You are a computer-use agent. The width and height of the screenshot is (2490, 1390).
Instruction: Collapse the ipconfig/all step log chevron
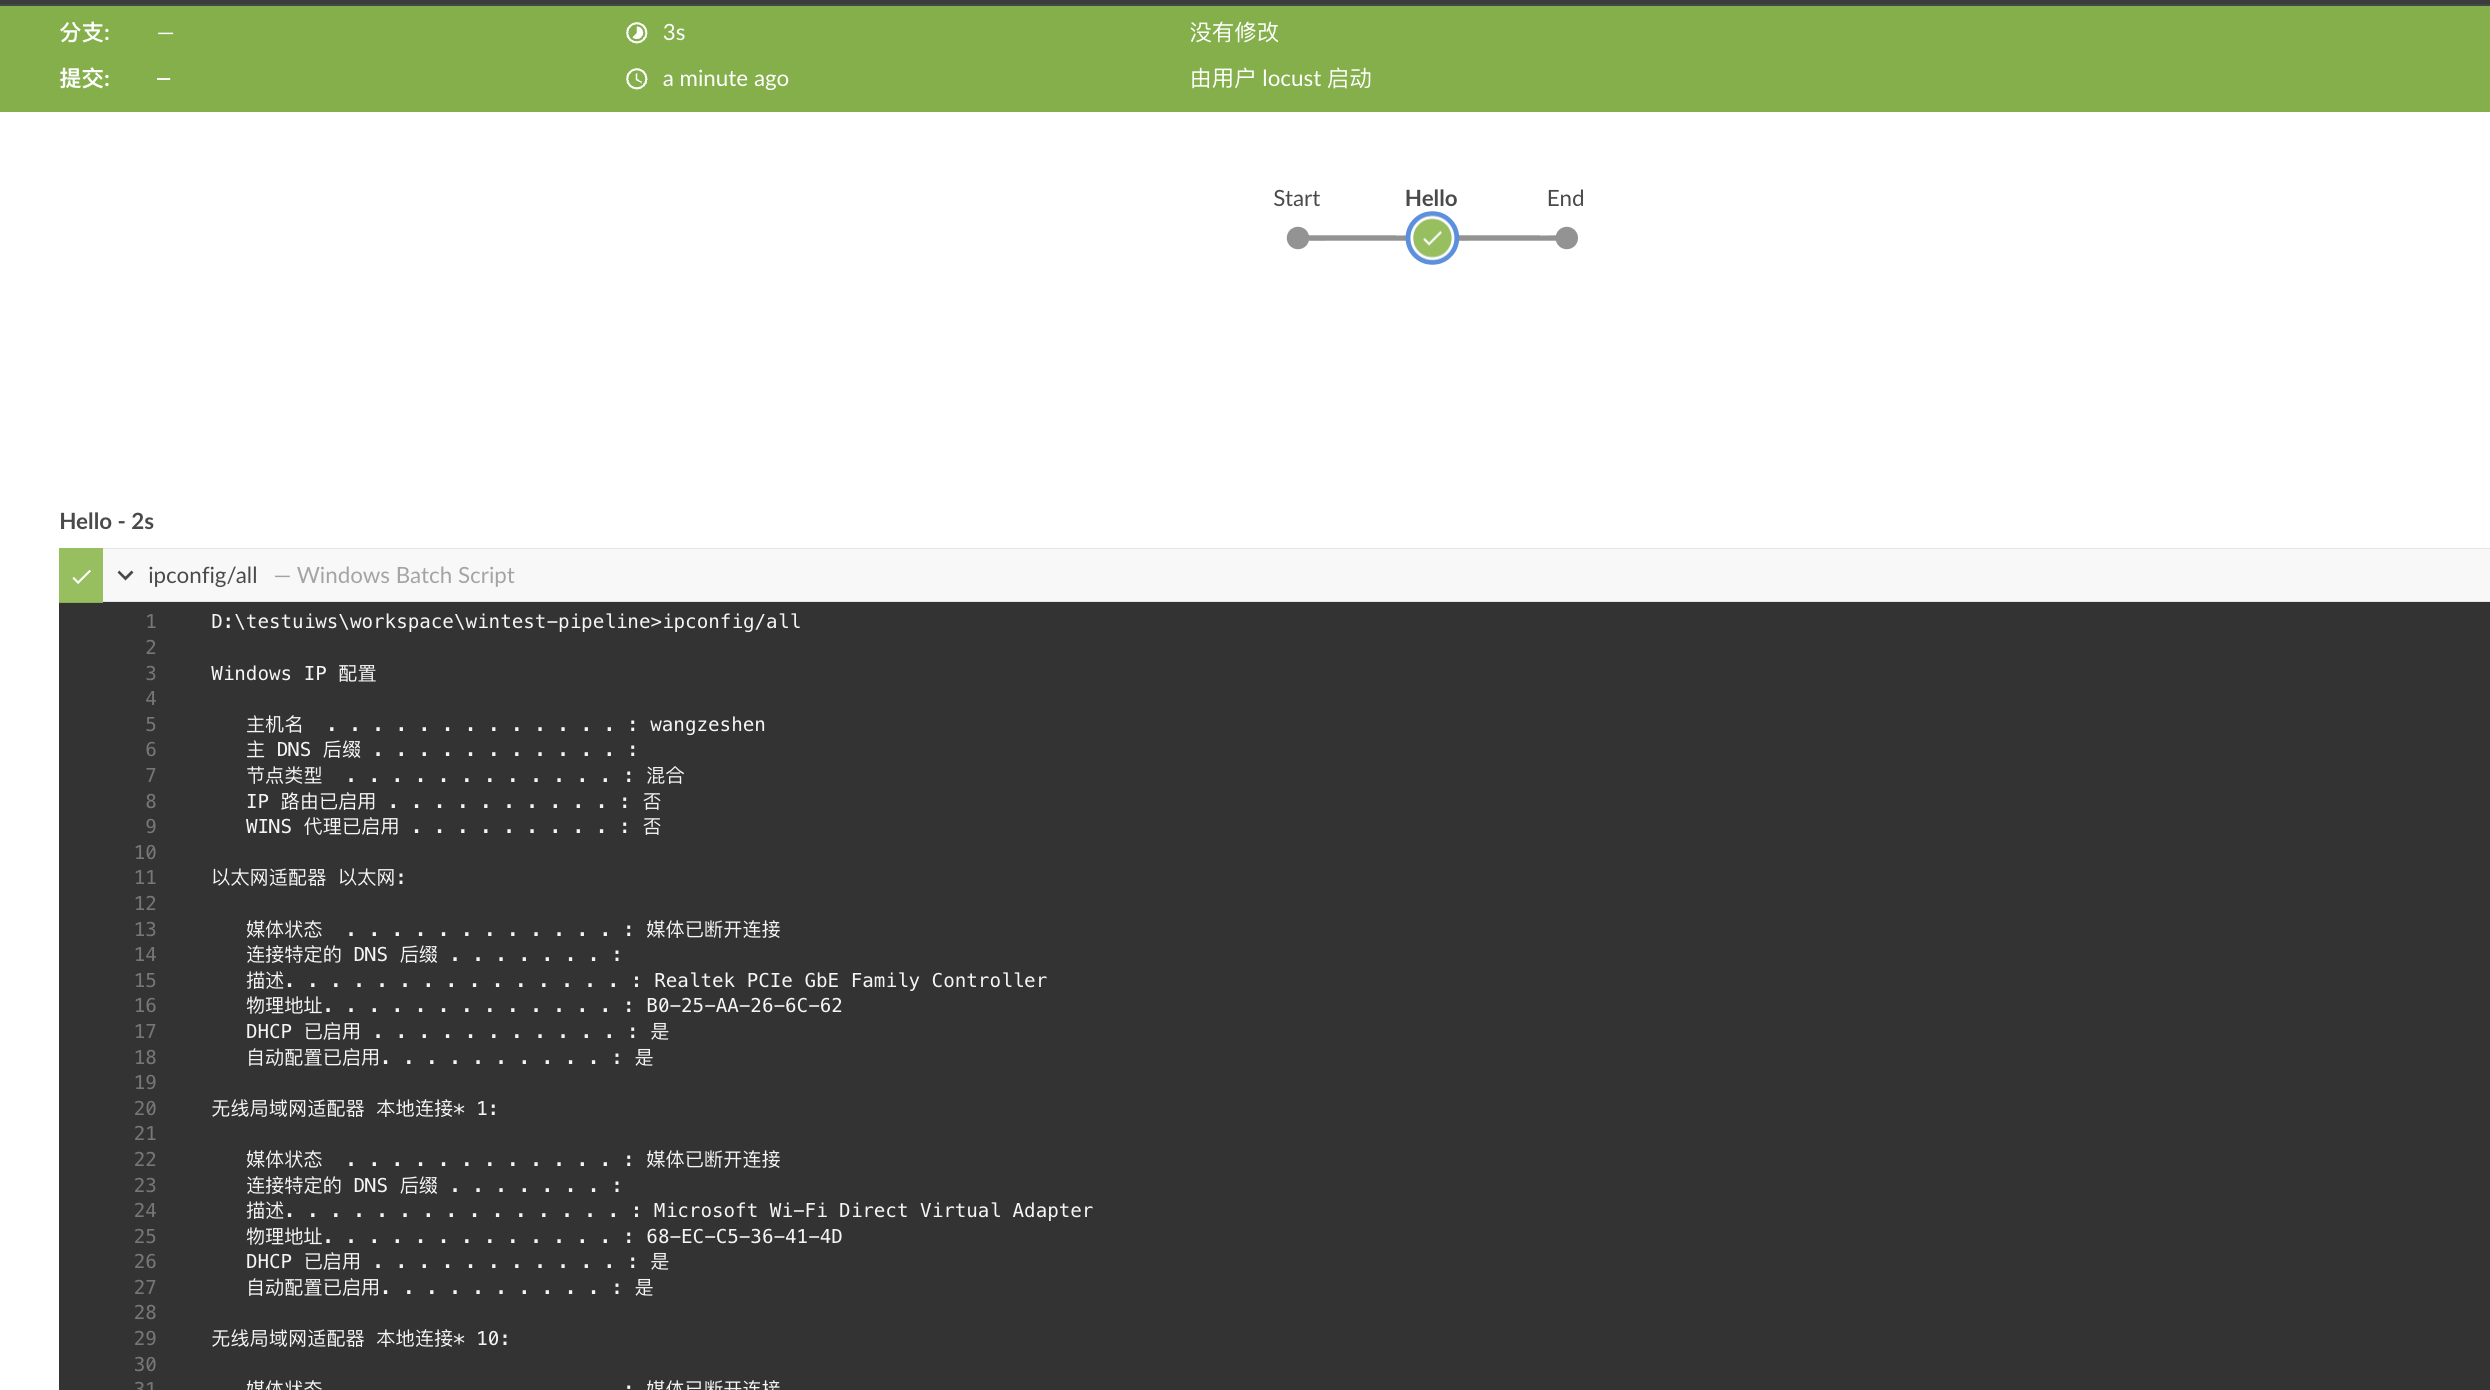click(x=126, y=575)
